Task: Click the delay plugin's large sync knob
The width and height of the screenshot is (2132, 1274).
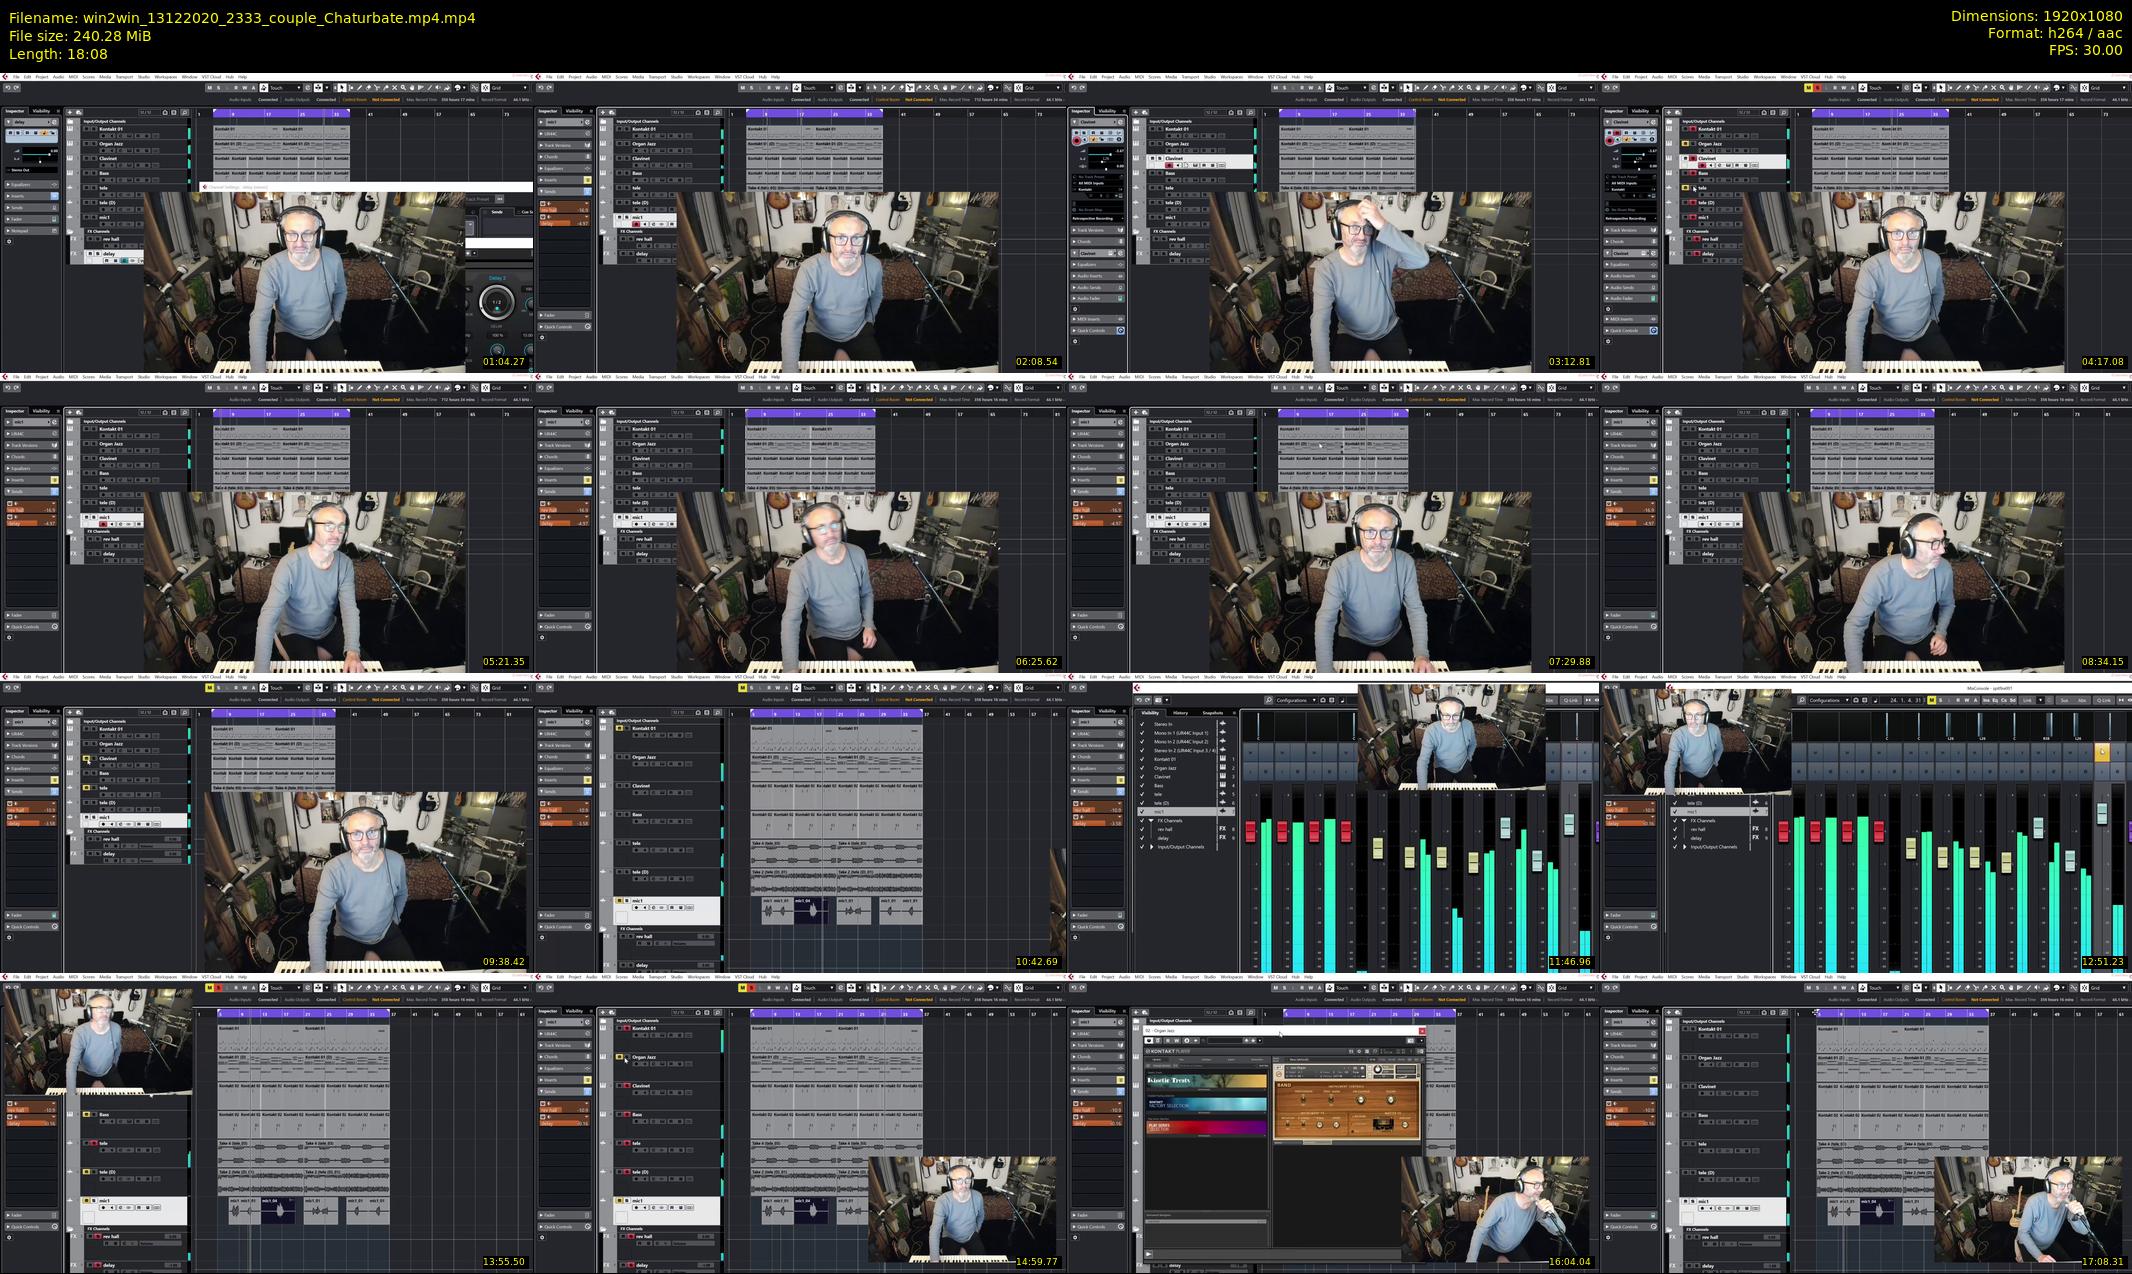Action: pyautogui.click(x=496, y=302)
